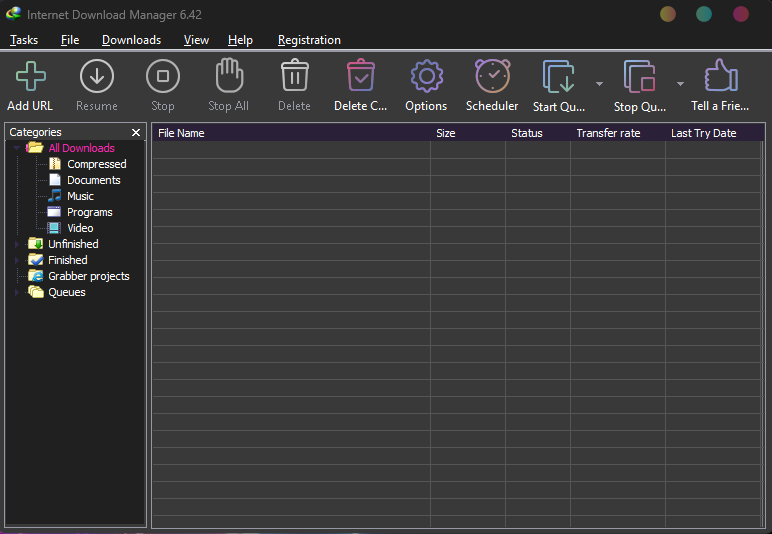Open the Scheduler alarm clock icon
This screenshot has width=772, height=534.
(x=492, y=76)
